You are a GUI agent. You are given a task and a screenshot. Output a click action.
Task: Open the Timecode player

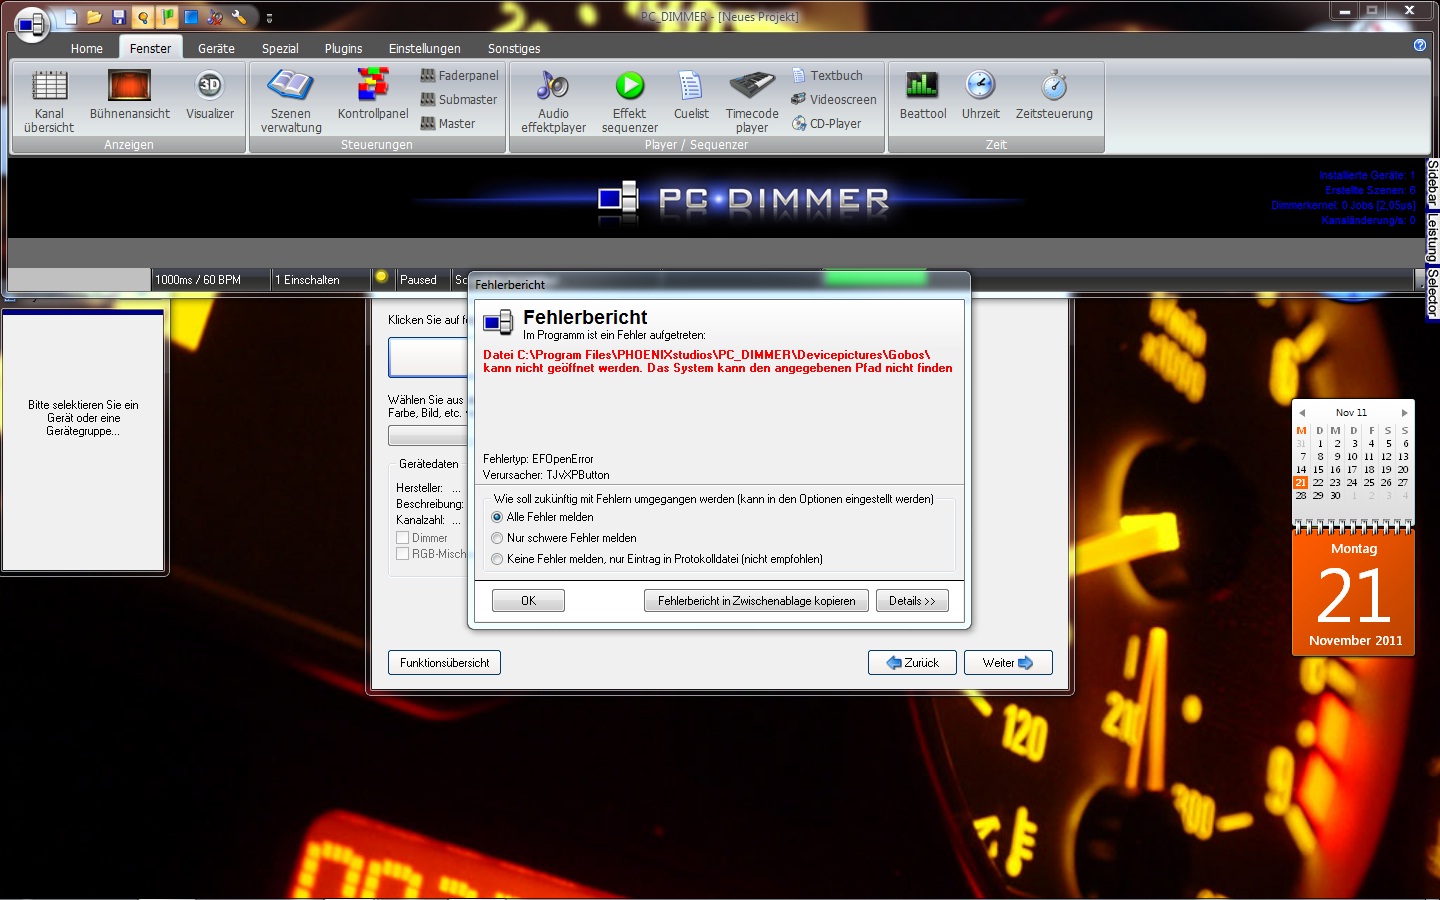tap(751, 97)
